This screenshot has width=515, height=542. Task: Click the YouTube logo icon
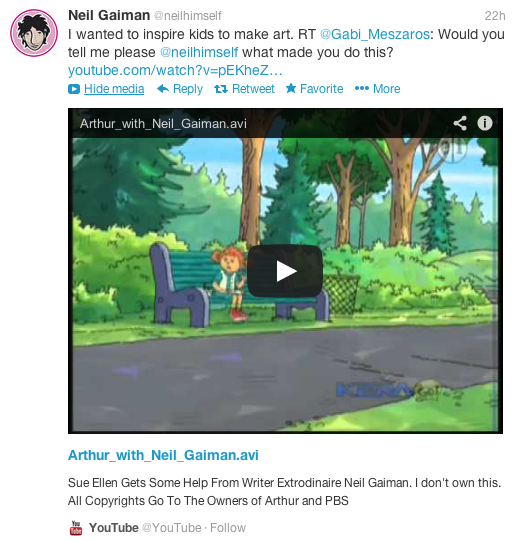point(76,528)
